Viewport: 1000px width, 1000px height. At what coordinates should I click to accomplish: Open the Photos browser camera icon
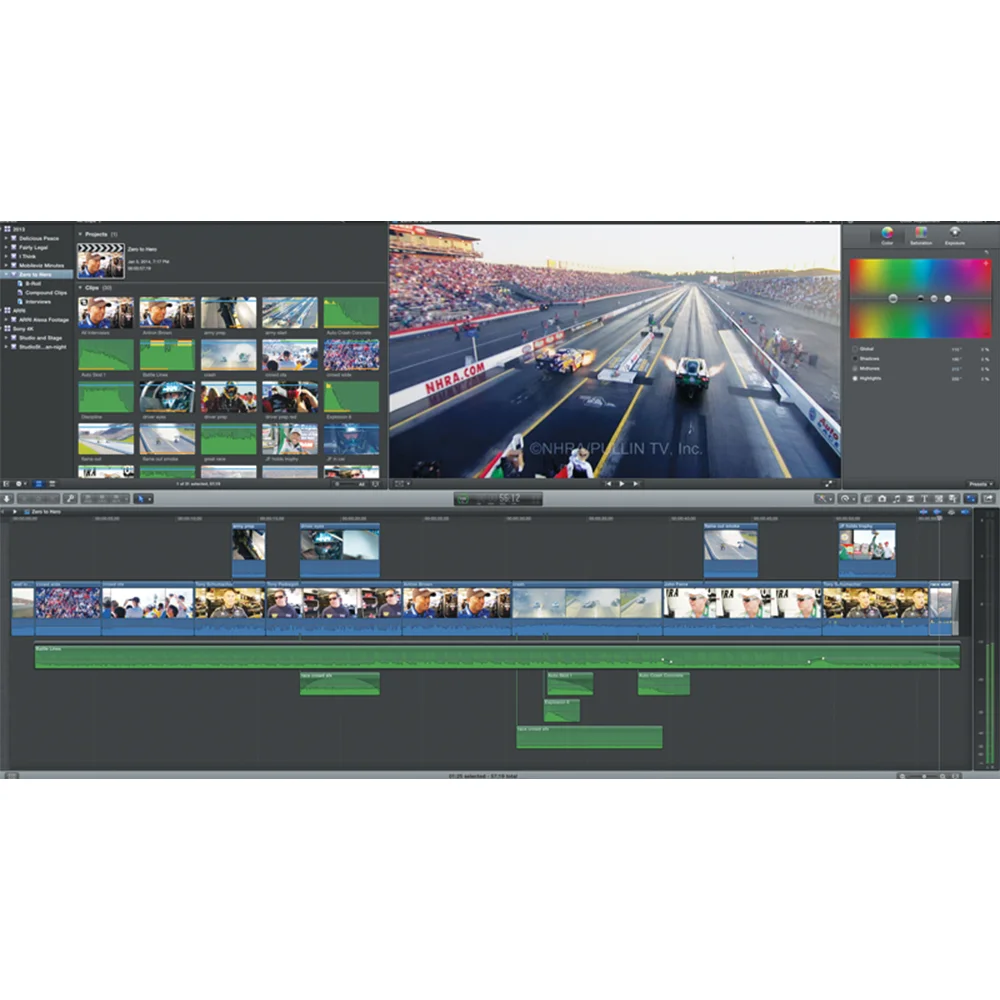tap(883, 498)
